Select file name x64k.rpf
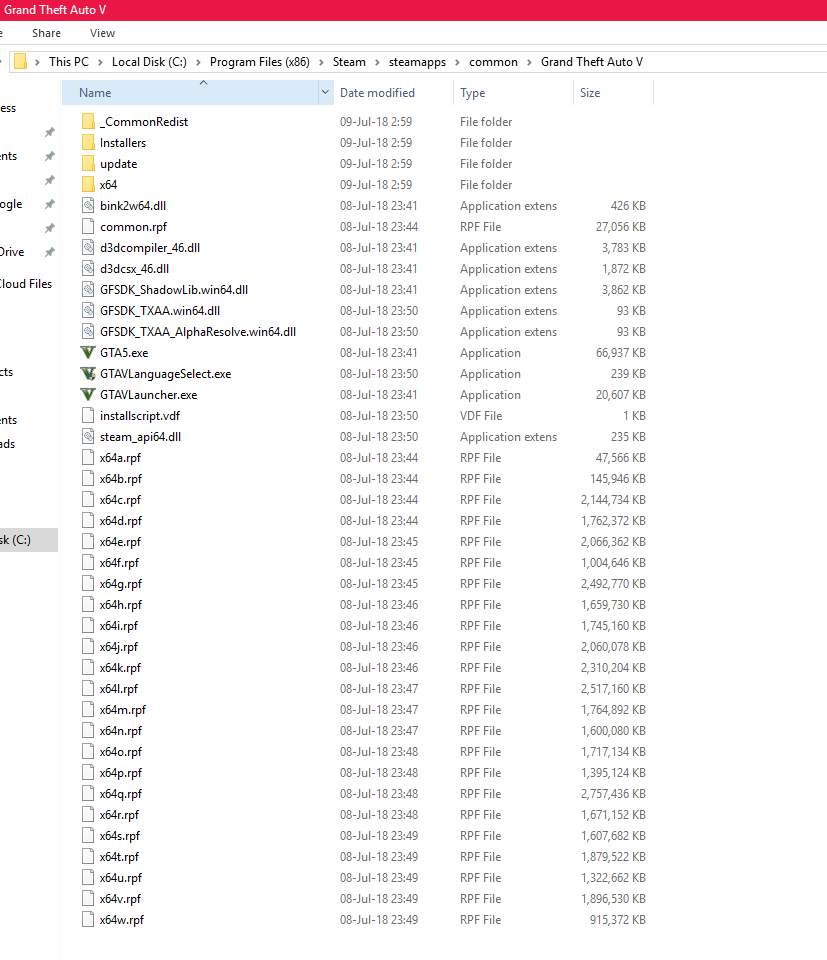This screenshot has height=960, width=827. [x=120, y=668]
